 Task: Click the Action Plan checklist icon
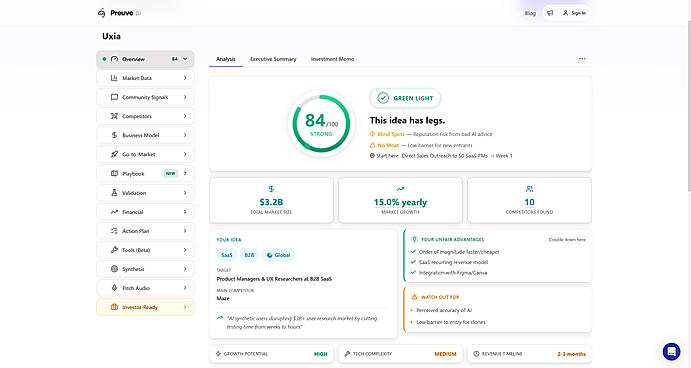(114, 230)
